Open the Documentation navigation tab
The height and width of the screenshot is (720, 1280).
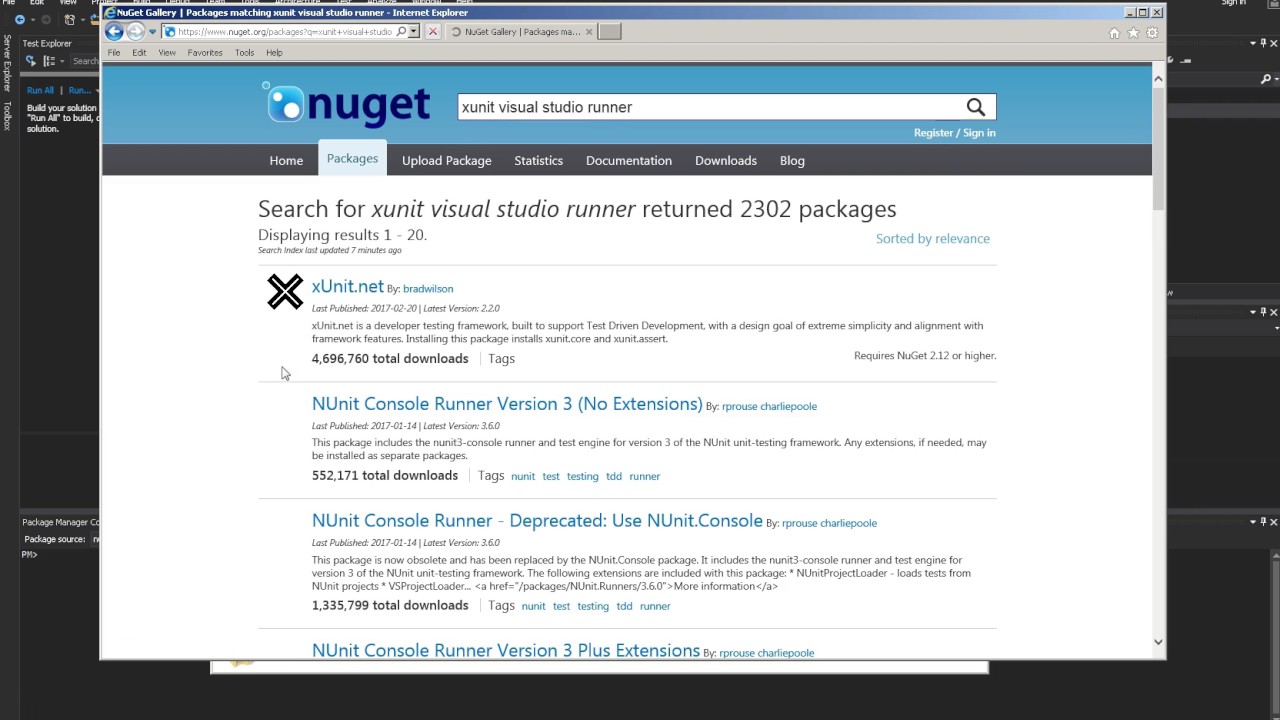point(629,160)
